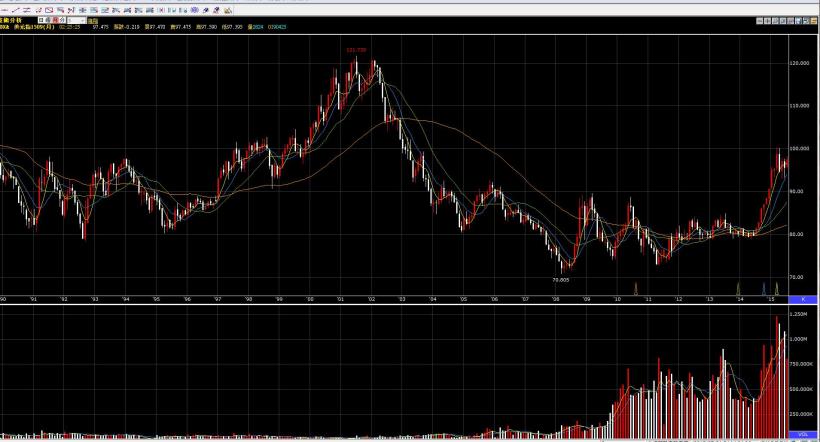Image resolution: width=820 pixels, height=442 pixels.
Task: Click the 750.000K volume axis label
Action: click(801, 364)
